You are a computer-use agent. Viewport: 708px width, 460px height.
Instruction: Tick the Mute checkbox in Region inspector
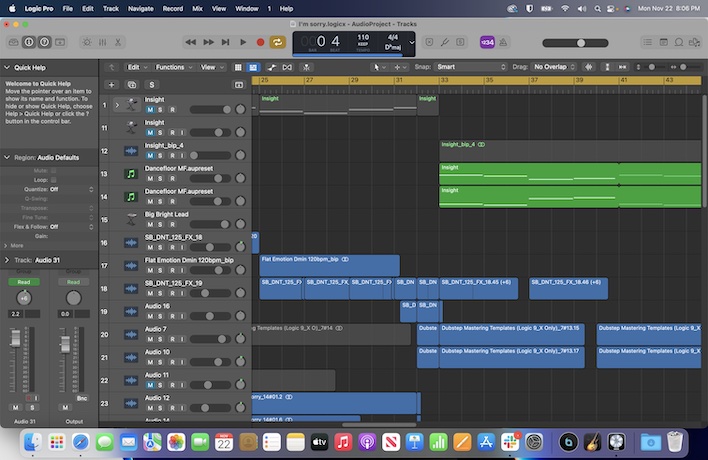tap(54, 171)
